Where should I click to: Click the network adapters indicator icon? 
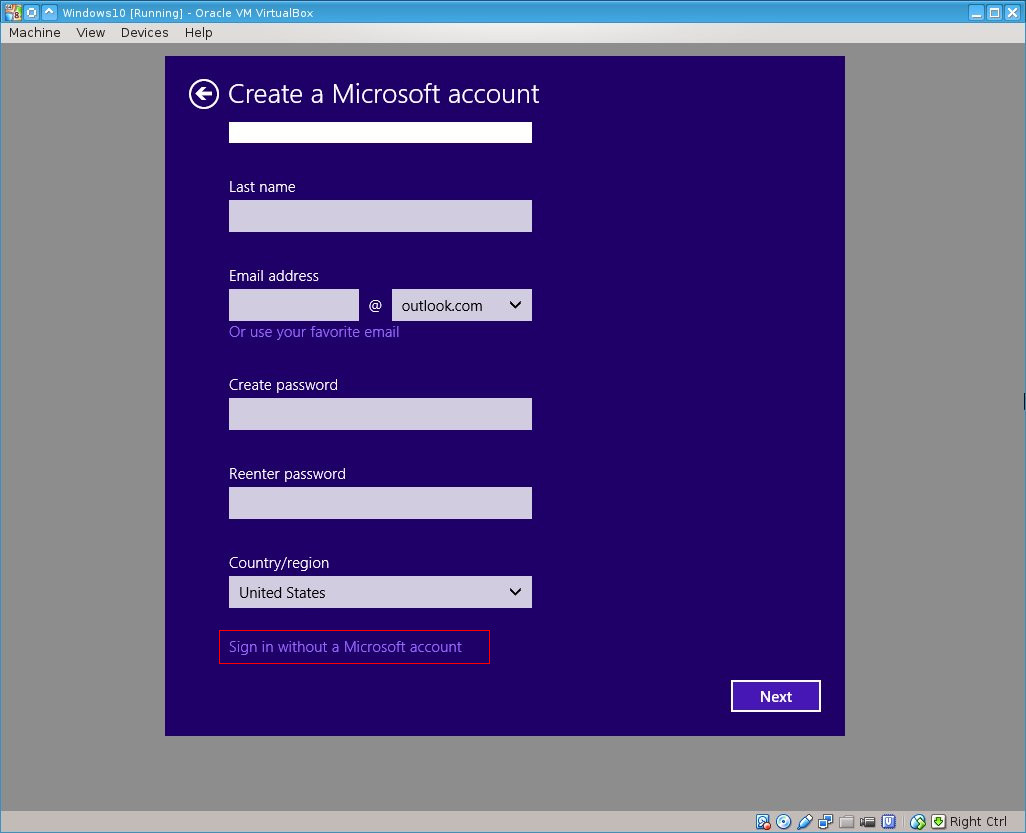(x=826, y=821)
